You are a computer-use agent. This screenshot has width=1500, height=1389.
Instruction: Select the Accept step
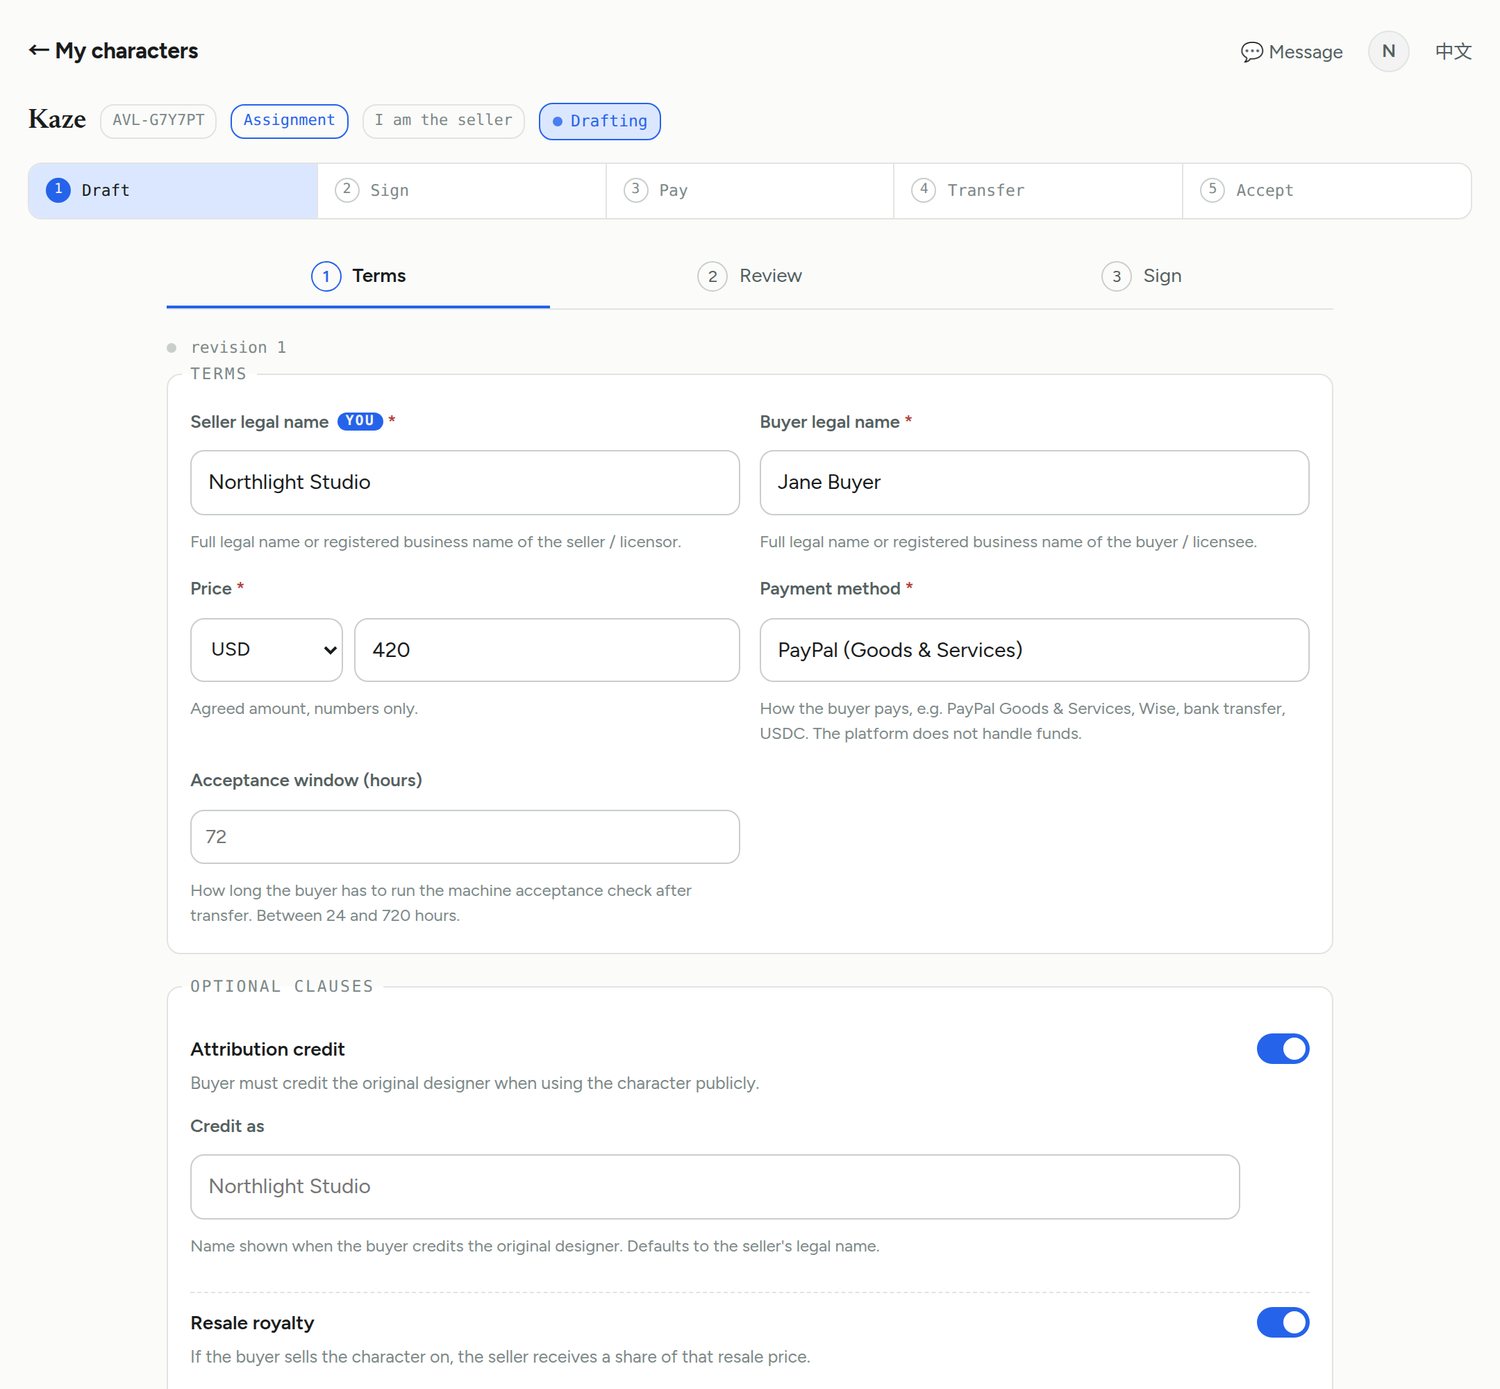pyautogui.click(x=1327, y=191)
